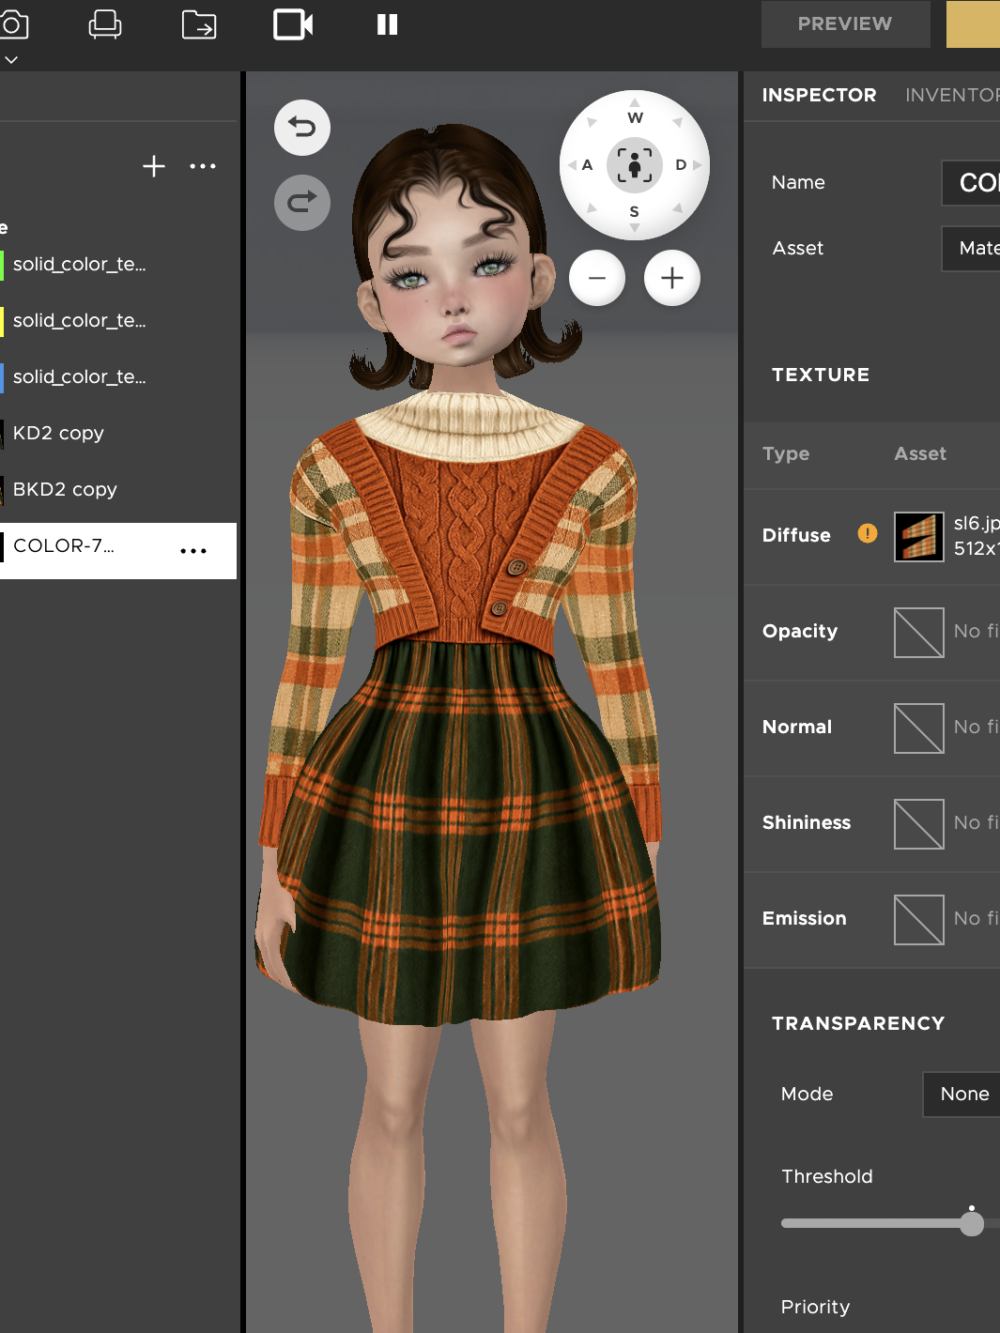Screen dimensions: 1000x1333
Task: Undo the last action
Action: click(x=302, y=127)
